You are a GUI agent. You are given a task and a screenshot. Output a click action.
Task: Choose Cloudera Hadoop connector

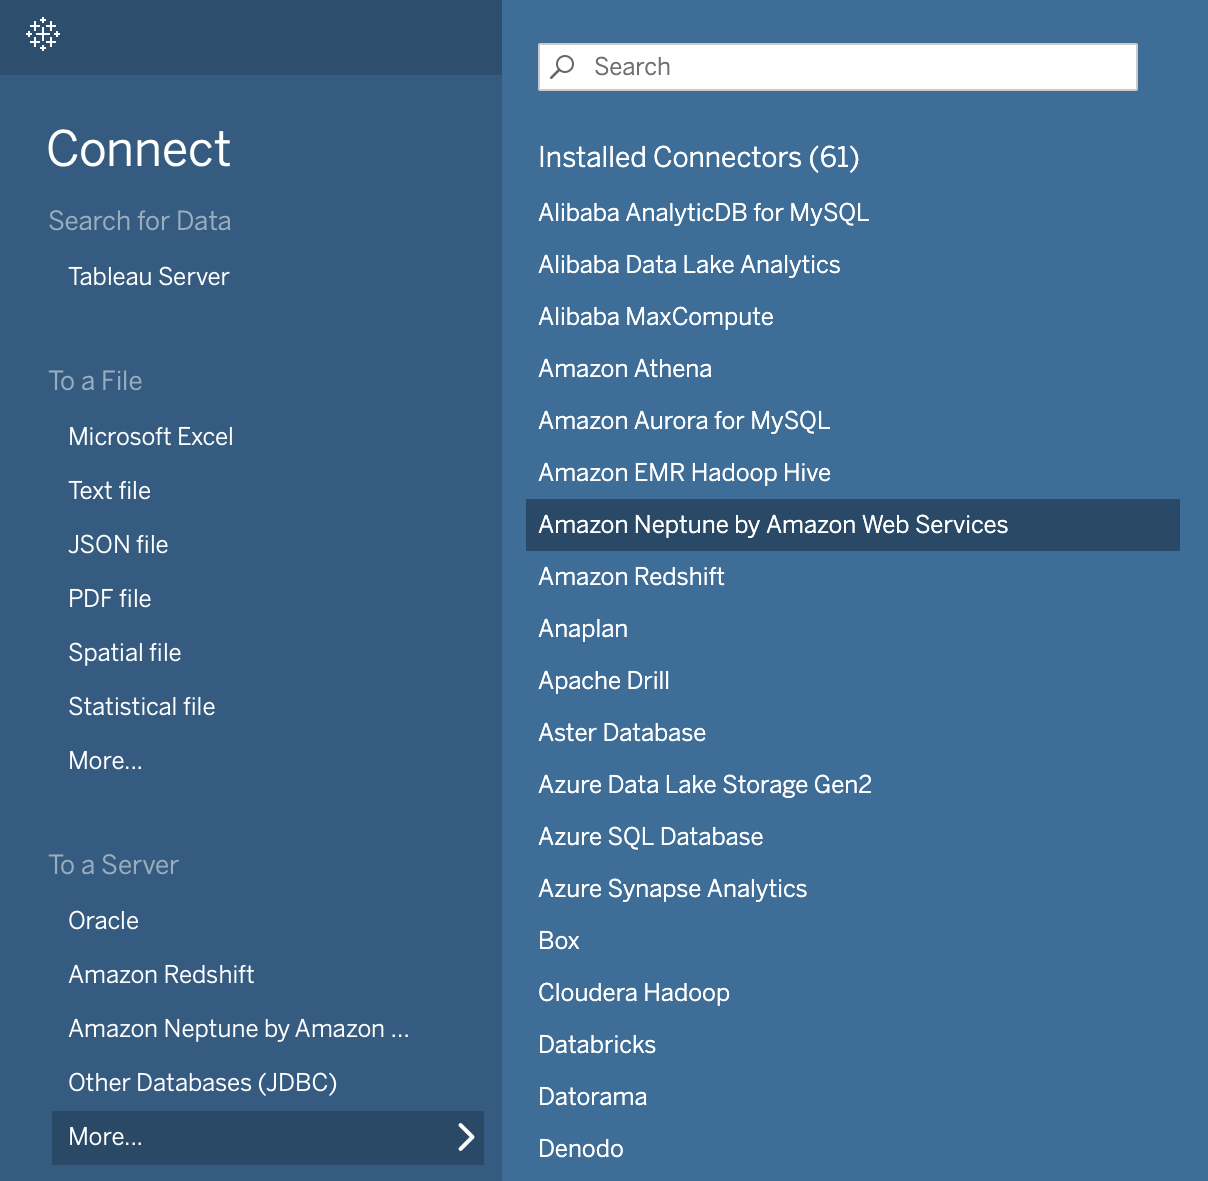click(x=634, y=993)
